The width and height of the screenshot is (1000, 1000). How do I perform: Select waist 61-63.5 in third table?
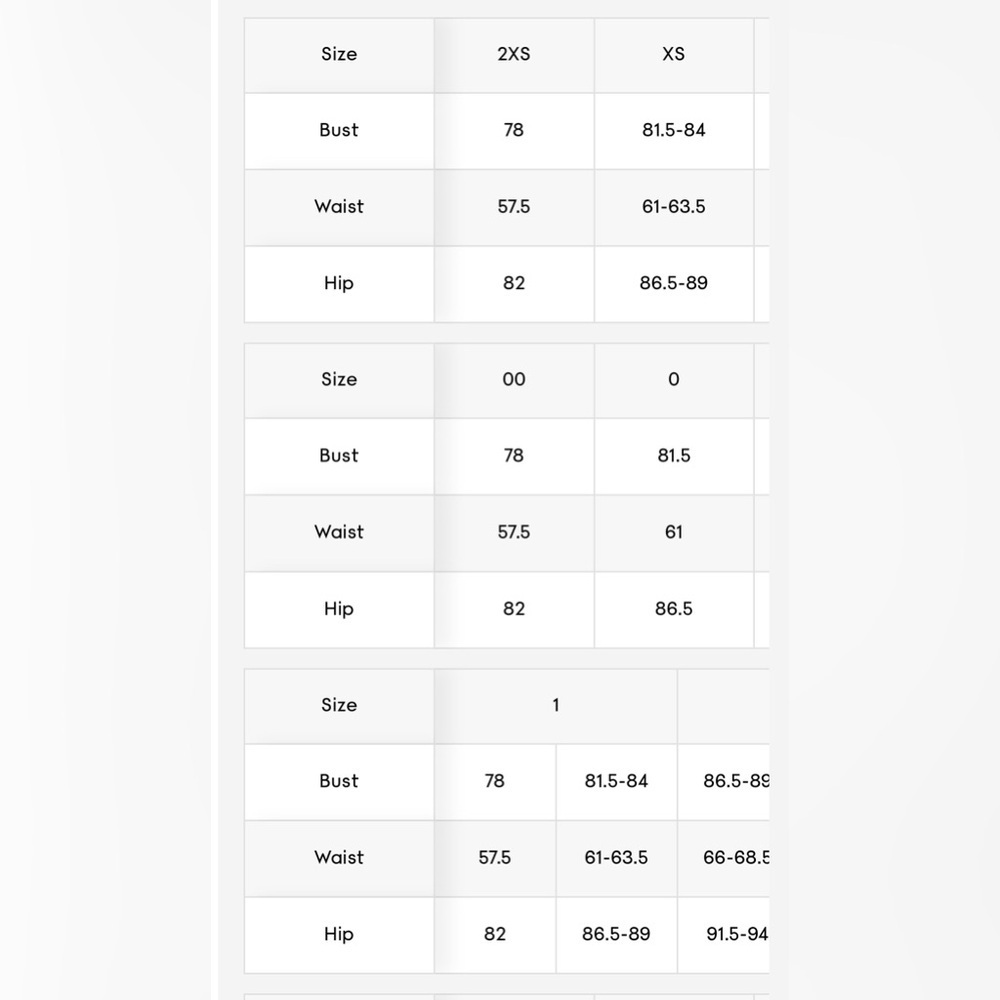click(x=616, y=858)
